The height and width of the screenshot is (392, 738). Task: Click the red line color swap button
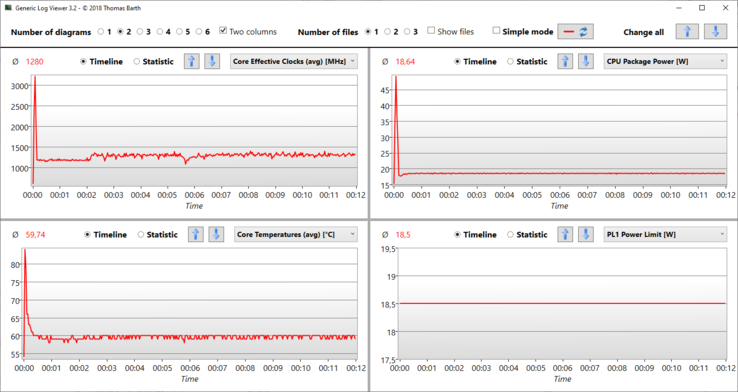pos(576,32)
